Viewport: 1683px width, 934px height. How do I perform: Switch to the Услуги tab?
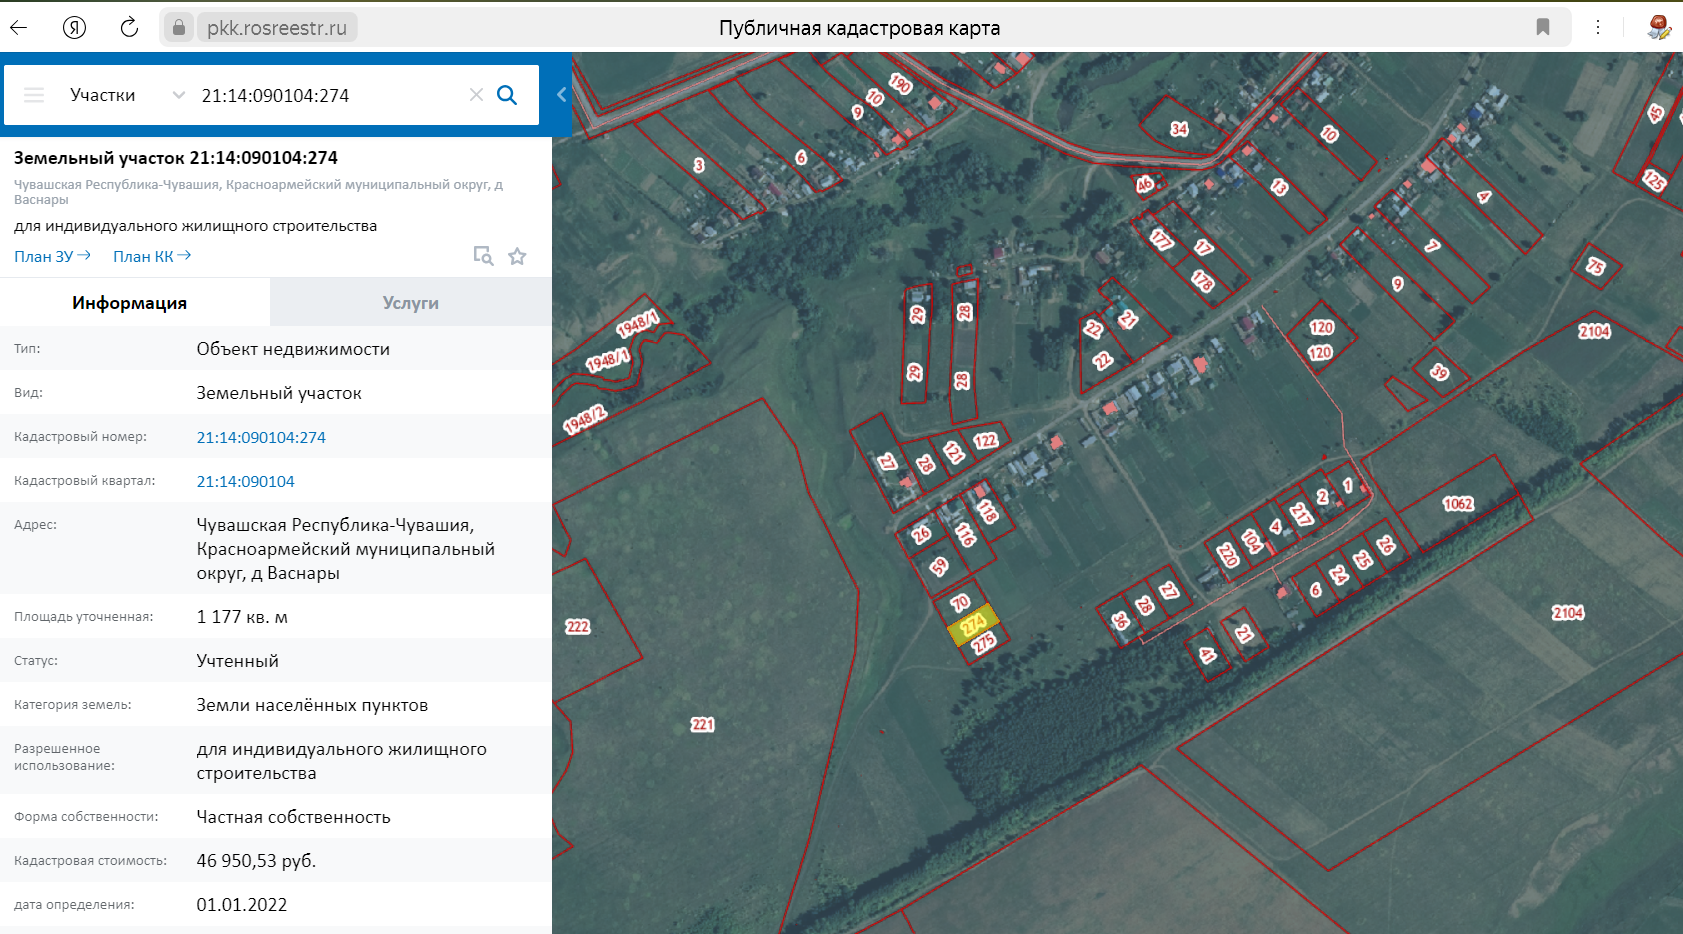tap(410, 303)
